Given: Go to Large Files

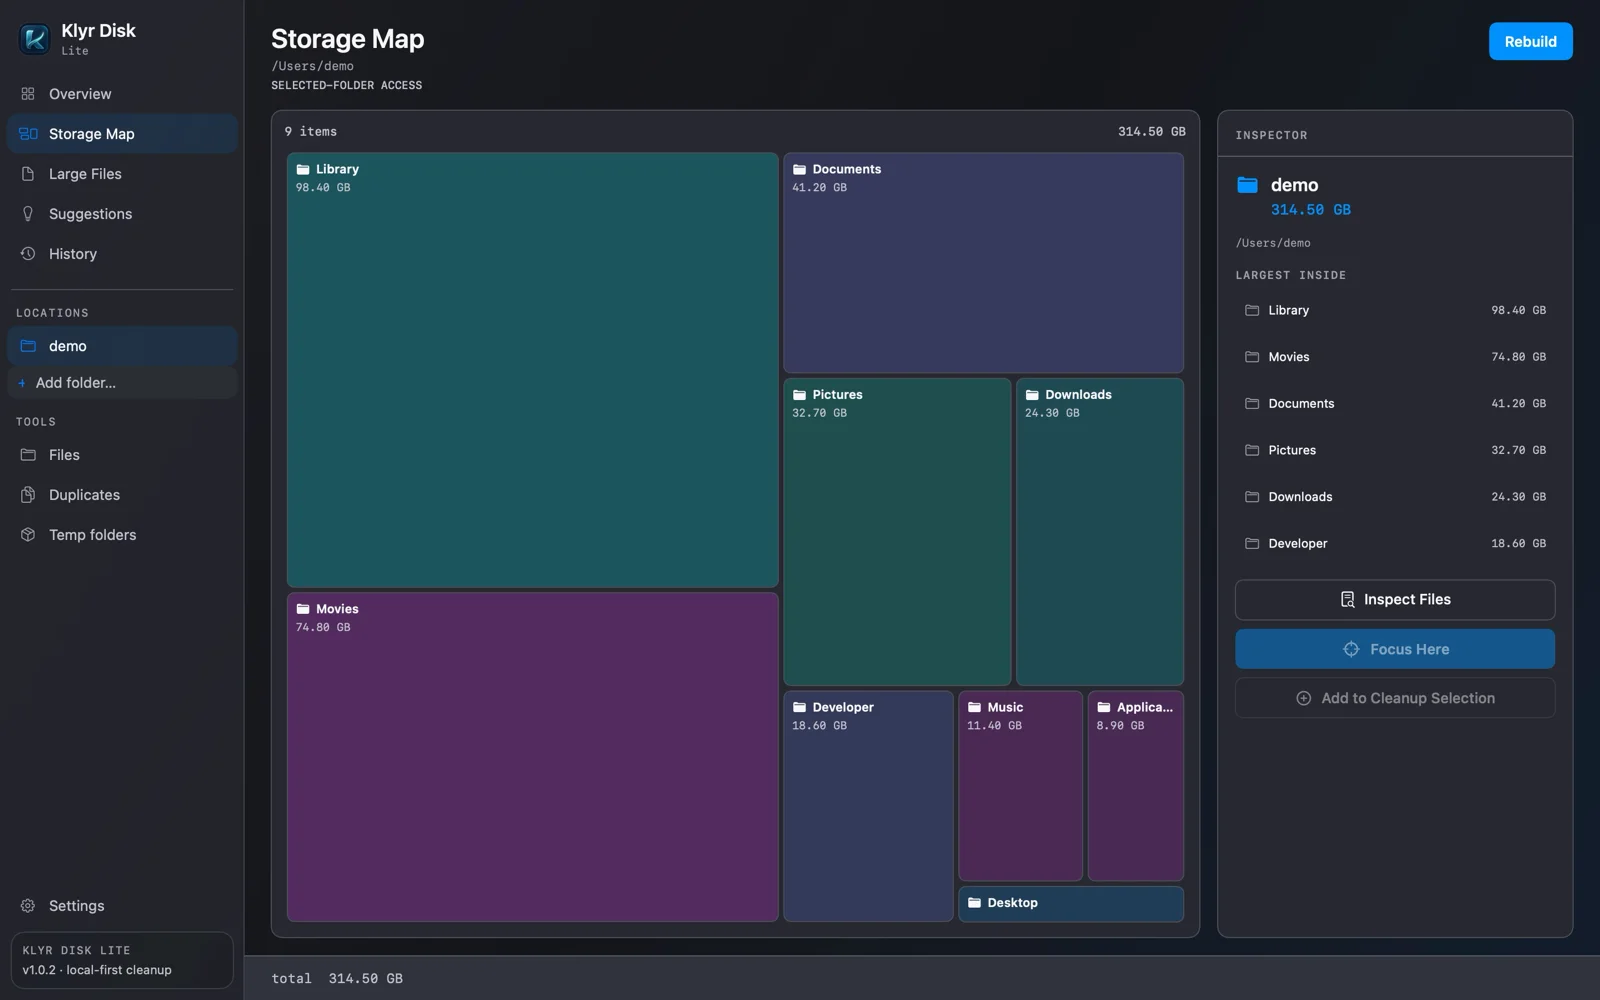Looking at the screenshot, I should click(x=122, y=174).
